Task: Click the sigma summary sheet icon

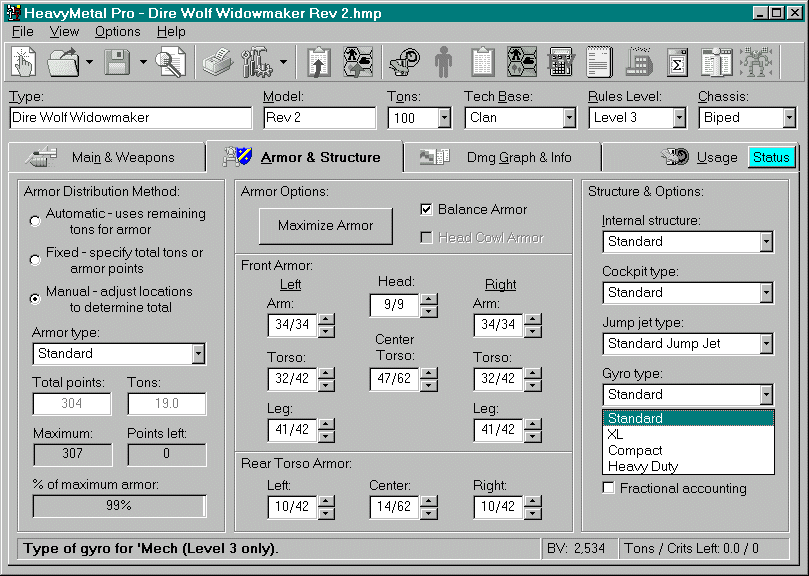Action: [x=677, y=62]
